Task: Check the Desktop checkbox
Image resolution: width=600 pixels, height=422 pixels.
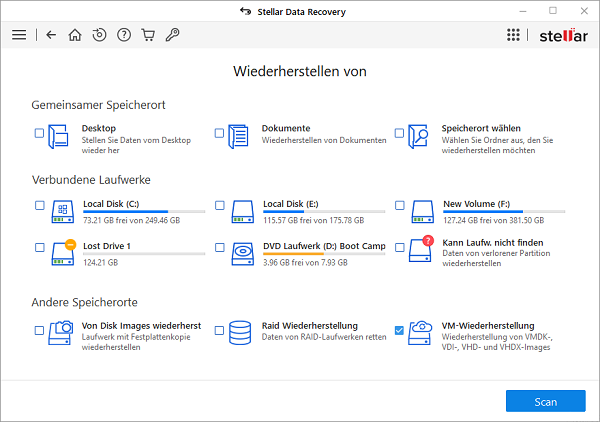Action: 39,133
